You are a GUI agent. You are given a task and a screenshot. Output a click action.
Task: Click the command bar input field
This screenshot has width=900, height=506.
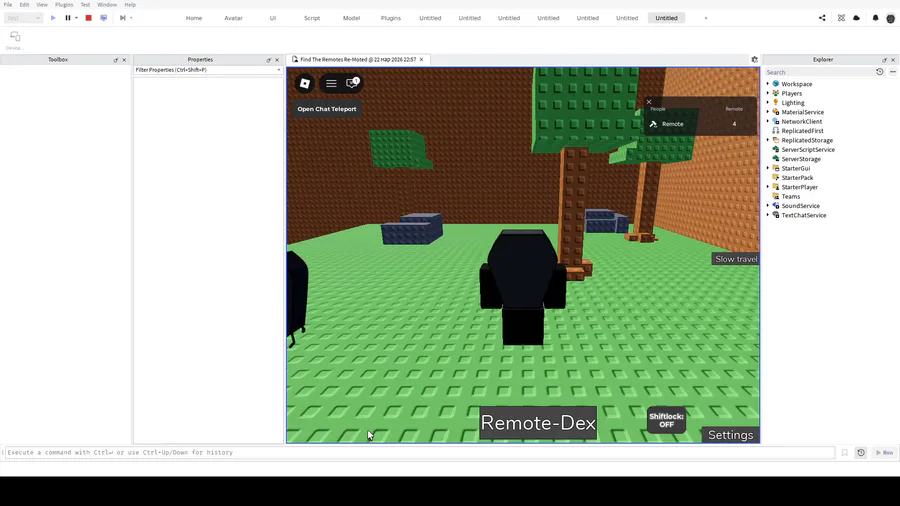pos(420,453)
